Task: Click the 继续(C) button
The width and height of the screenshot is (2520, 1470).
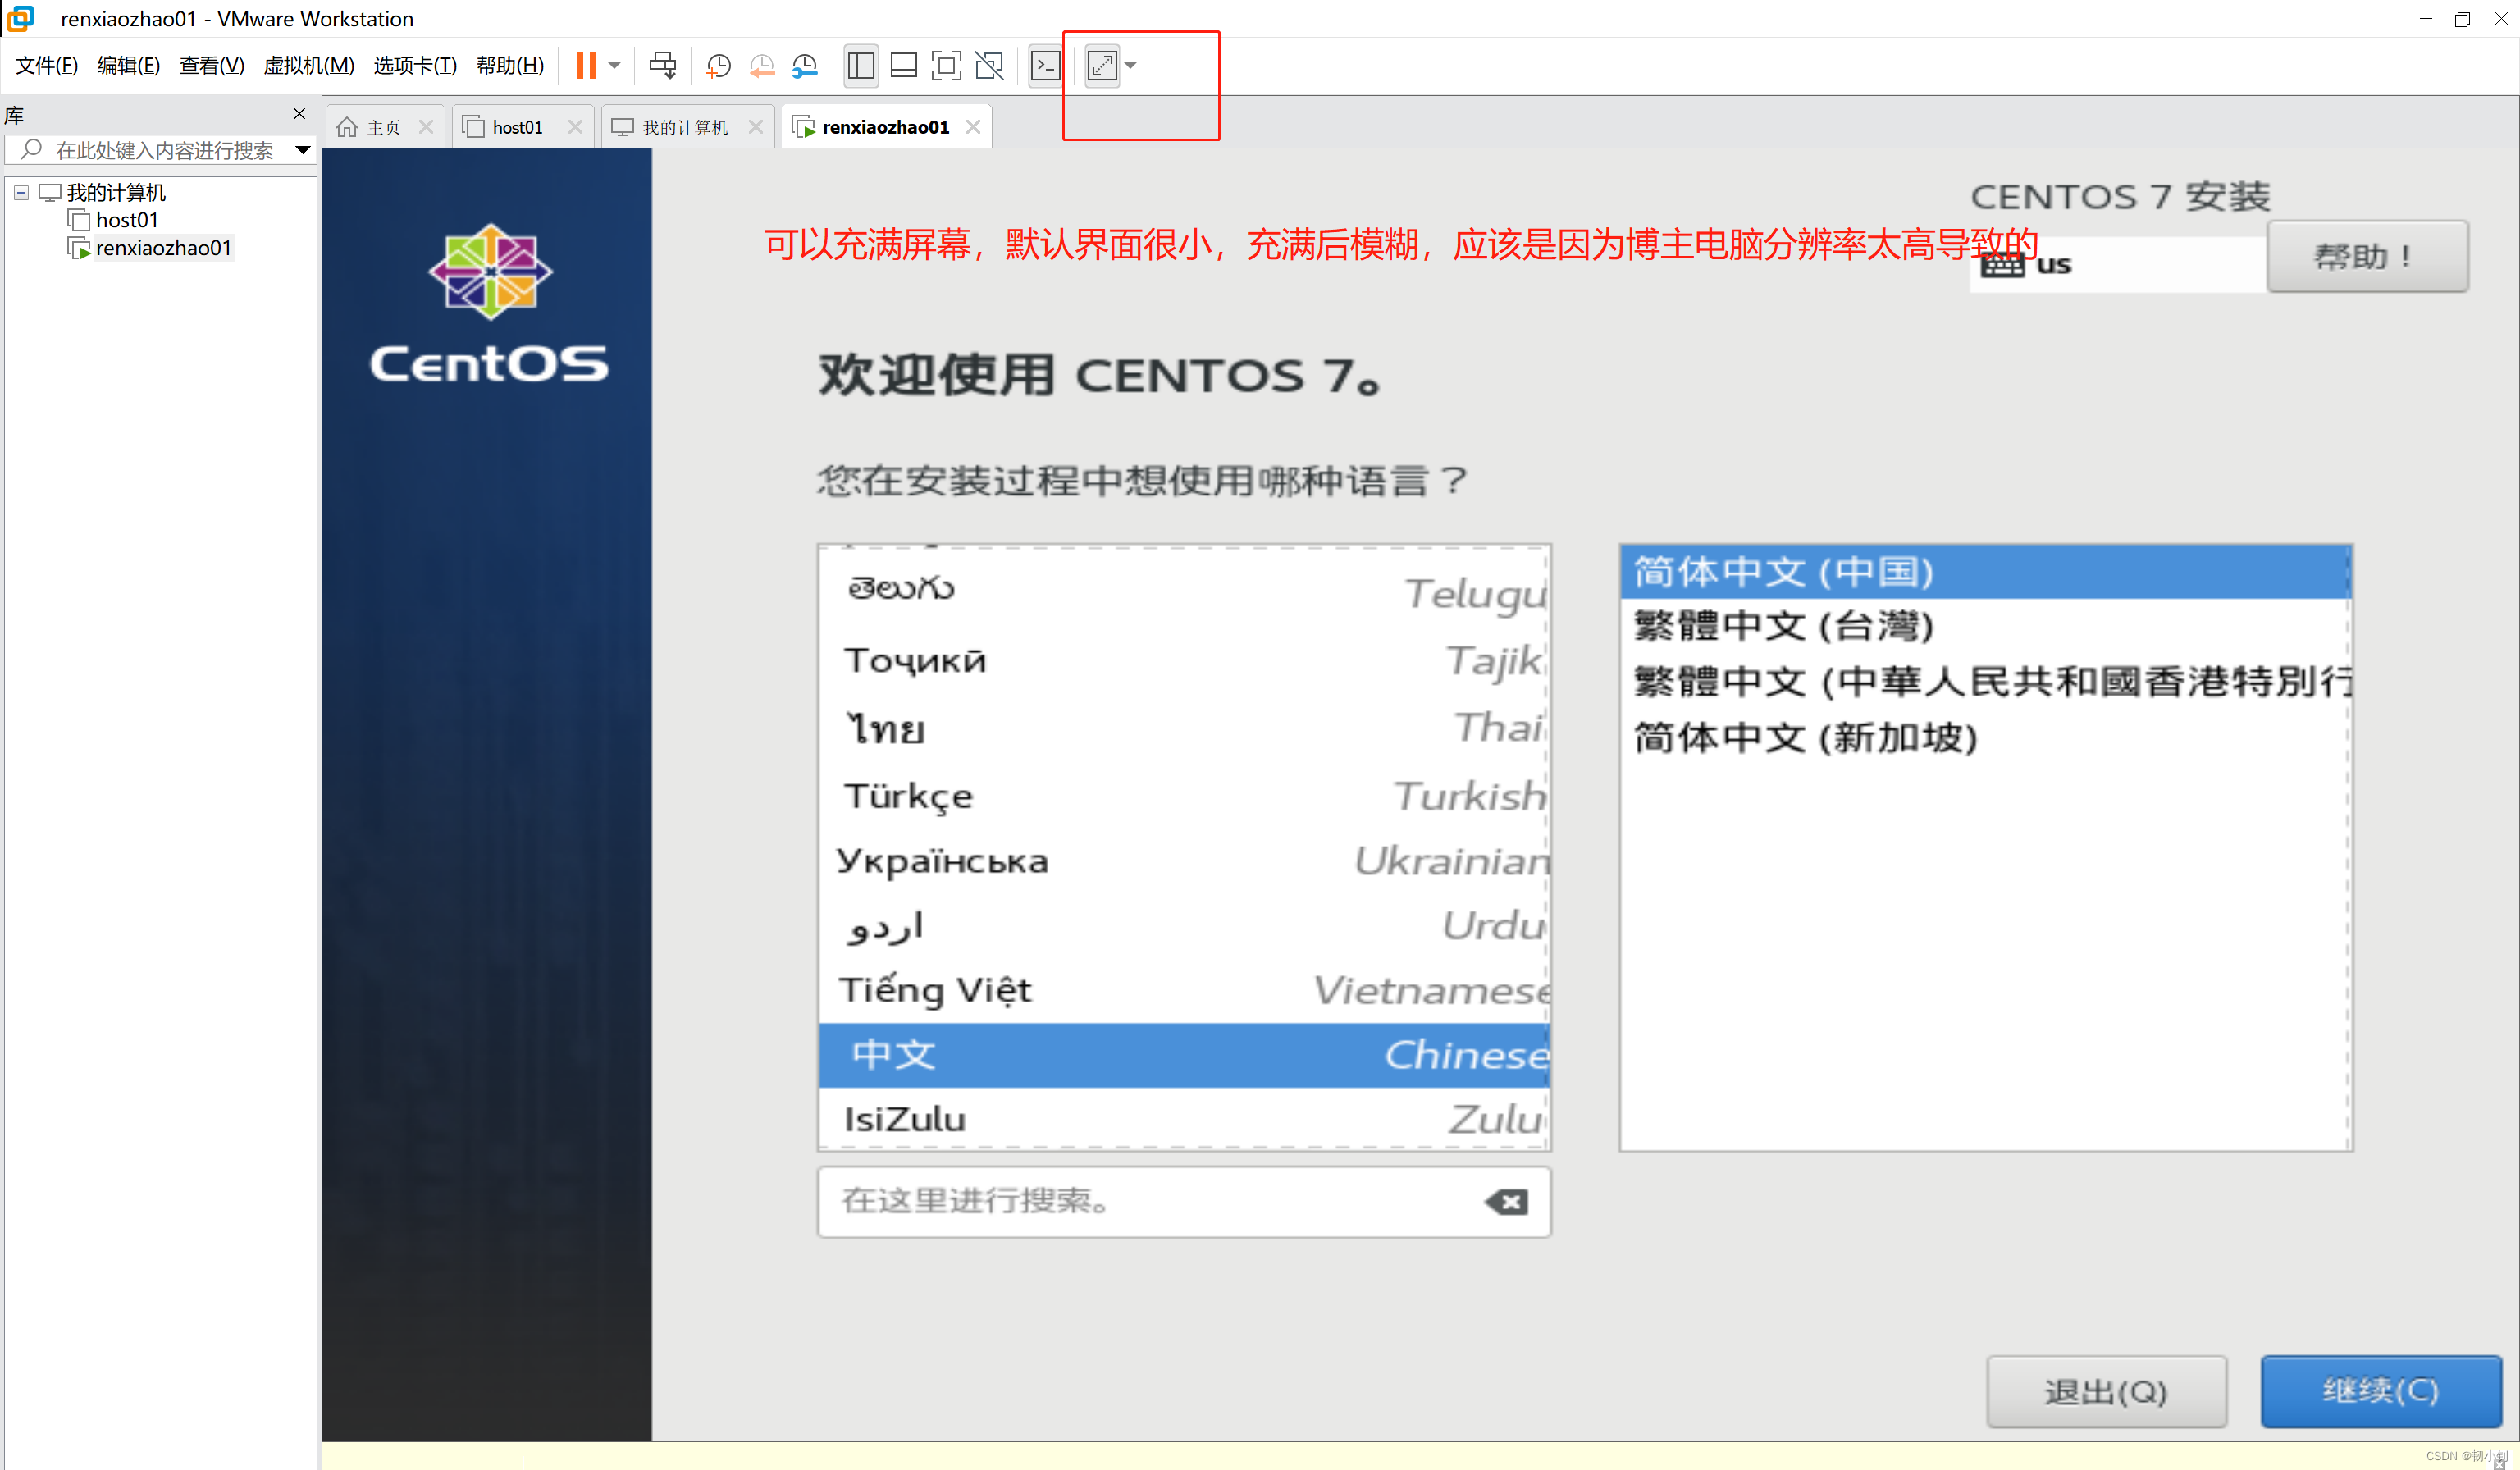Action: tap(2380, 1390)
